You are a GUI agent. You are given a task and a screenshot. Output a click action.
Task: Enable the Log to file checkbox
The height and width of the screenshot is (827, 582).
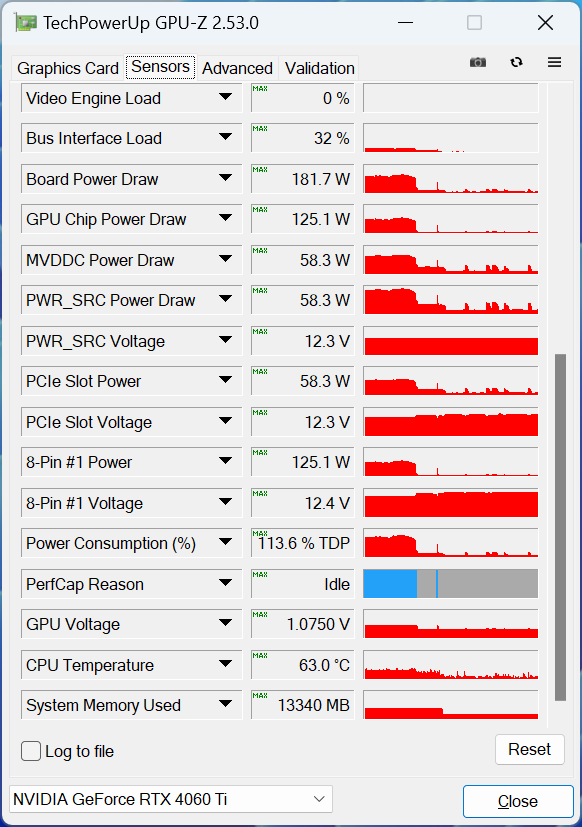pyautogui.click(x=31, y=751)
